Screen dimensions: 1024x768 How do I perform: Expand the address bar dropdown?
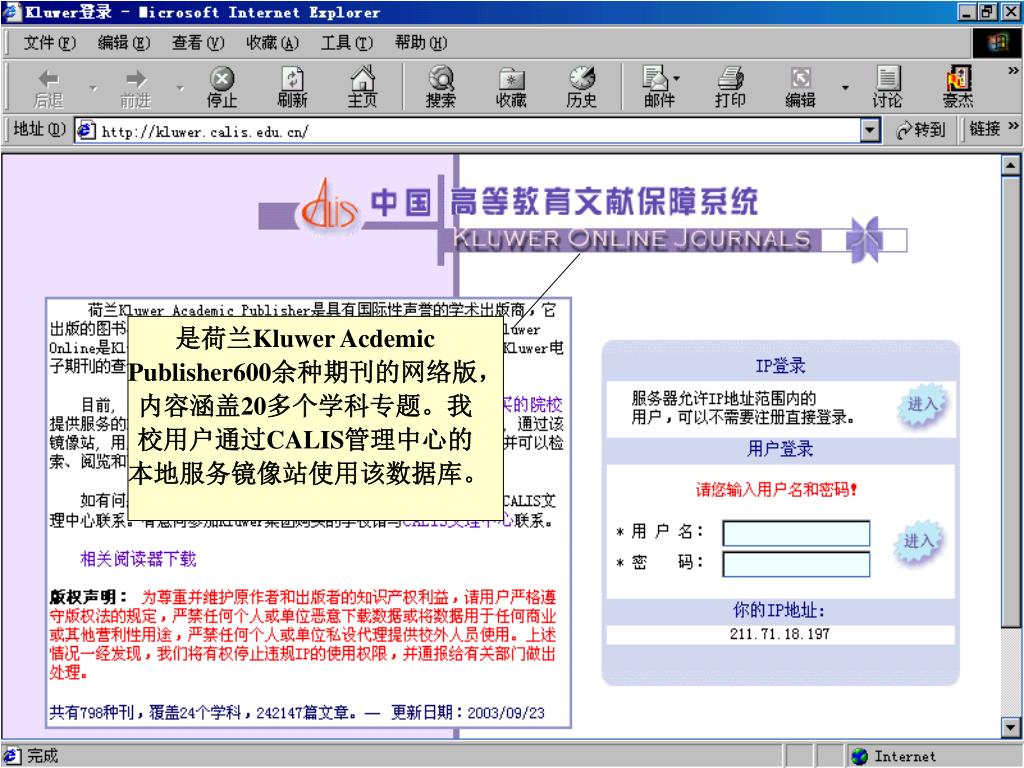pyautogui.click(x=869, y=131)
